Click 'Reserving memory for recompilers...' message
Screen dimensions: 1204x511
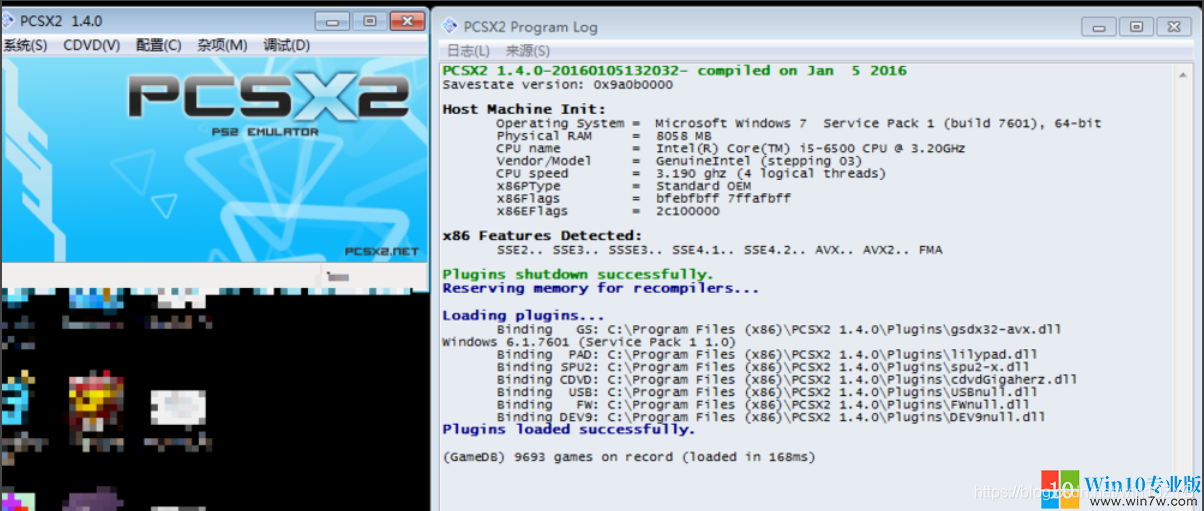pyautogui.click(x=601, y=288)
